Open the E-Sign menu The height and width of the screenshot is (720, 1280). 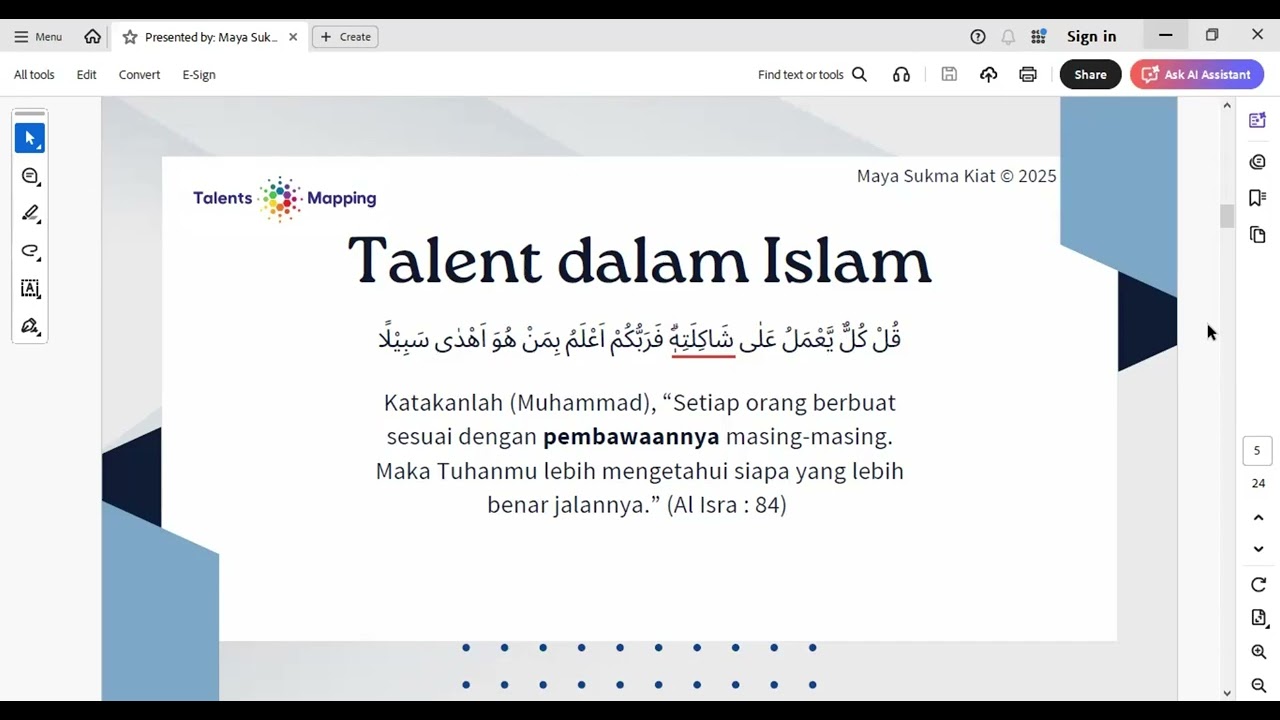click(x=199, y=75)
